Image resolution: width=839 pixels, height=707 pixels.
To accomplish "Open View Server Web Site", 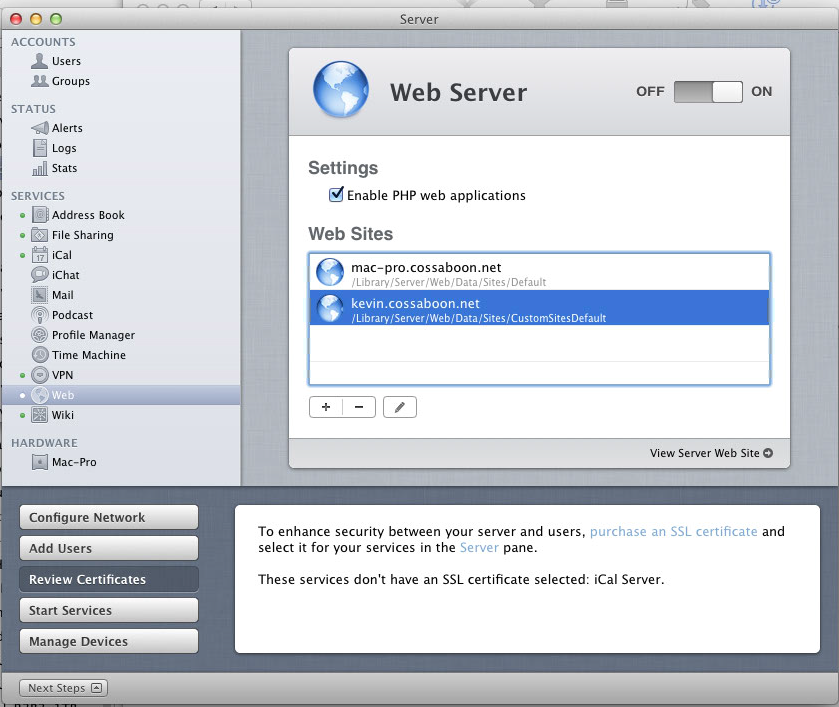I will click(712, 452).
